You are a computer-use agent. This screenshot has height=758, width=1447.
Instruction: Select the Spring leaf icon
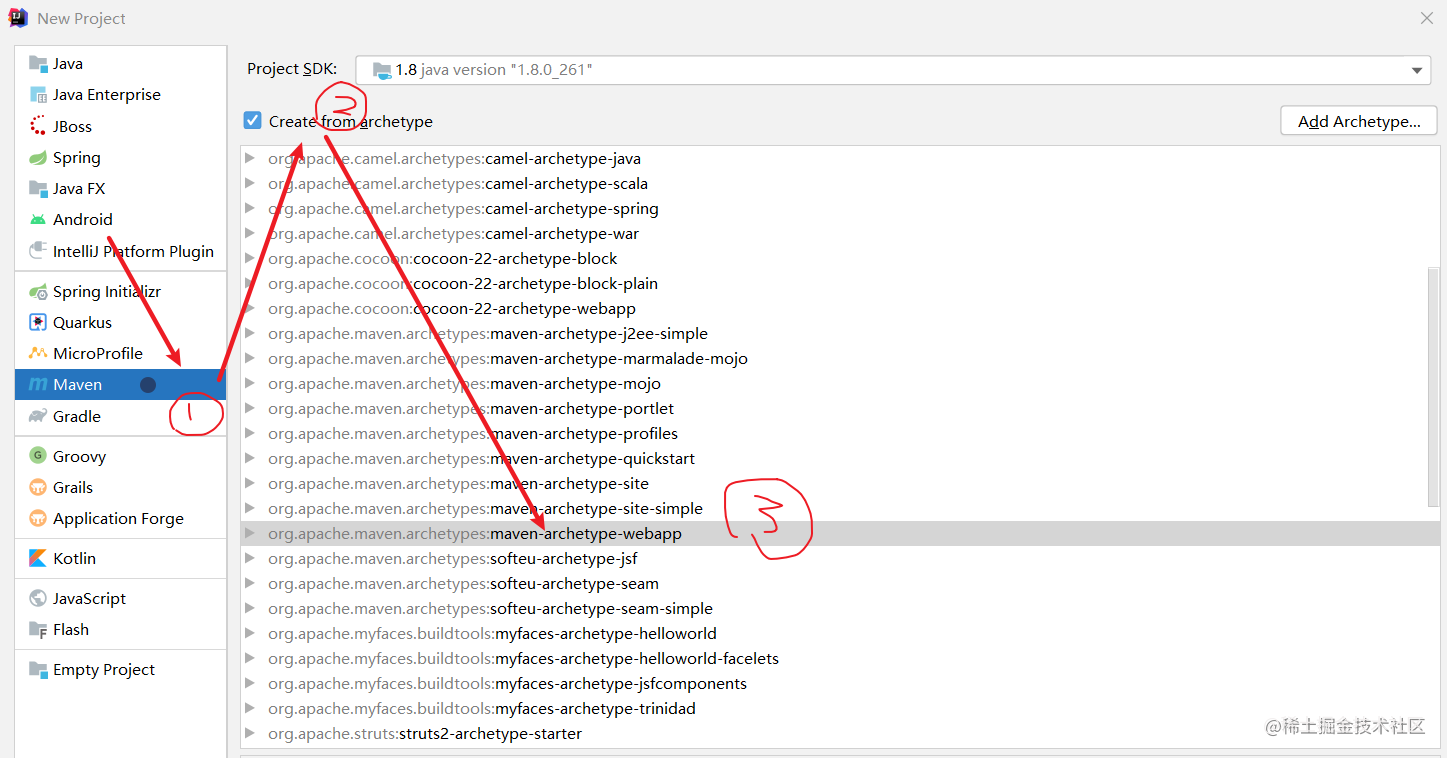38,158
